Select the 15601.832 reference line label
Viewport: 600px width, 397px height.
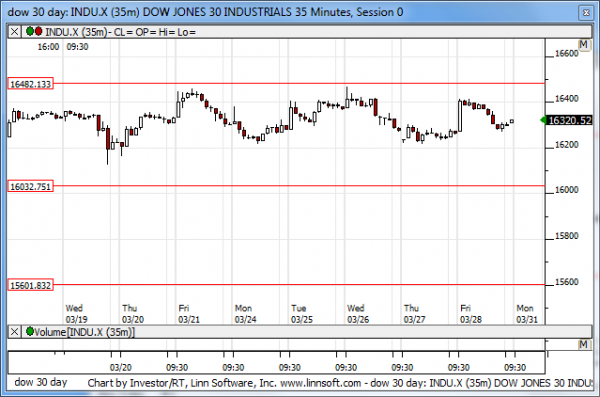pos(31,285)
